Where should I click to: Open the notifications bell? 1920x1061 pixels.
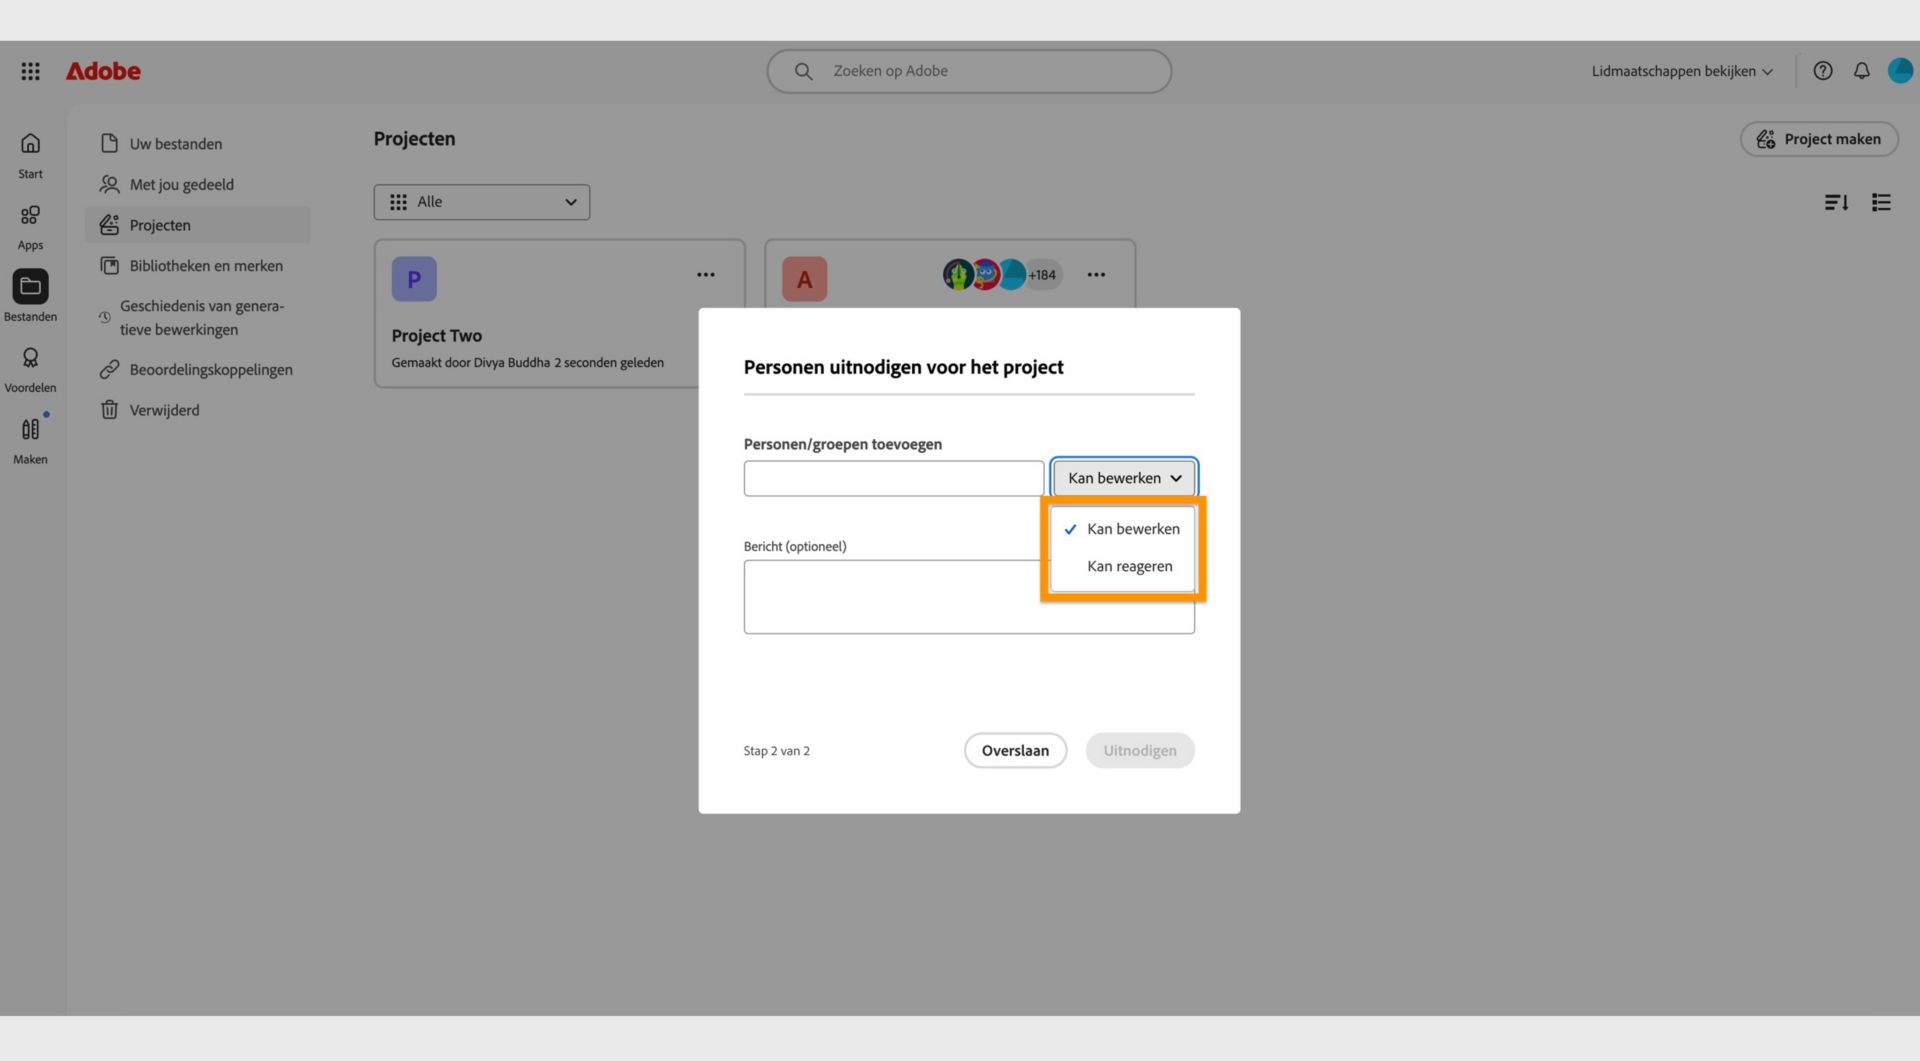pos(1861,71)
